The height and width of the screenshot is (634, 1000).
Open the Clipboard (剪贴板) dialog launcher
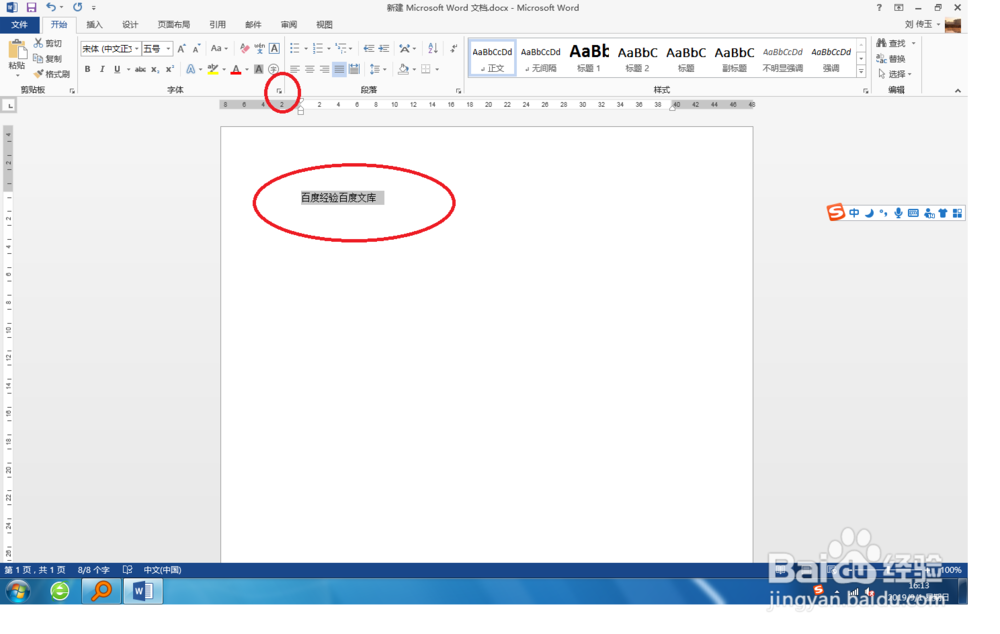click(x=72, y=91)
